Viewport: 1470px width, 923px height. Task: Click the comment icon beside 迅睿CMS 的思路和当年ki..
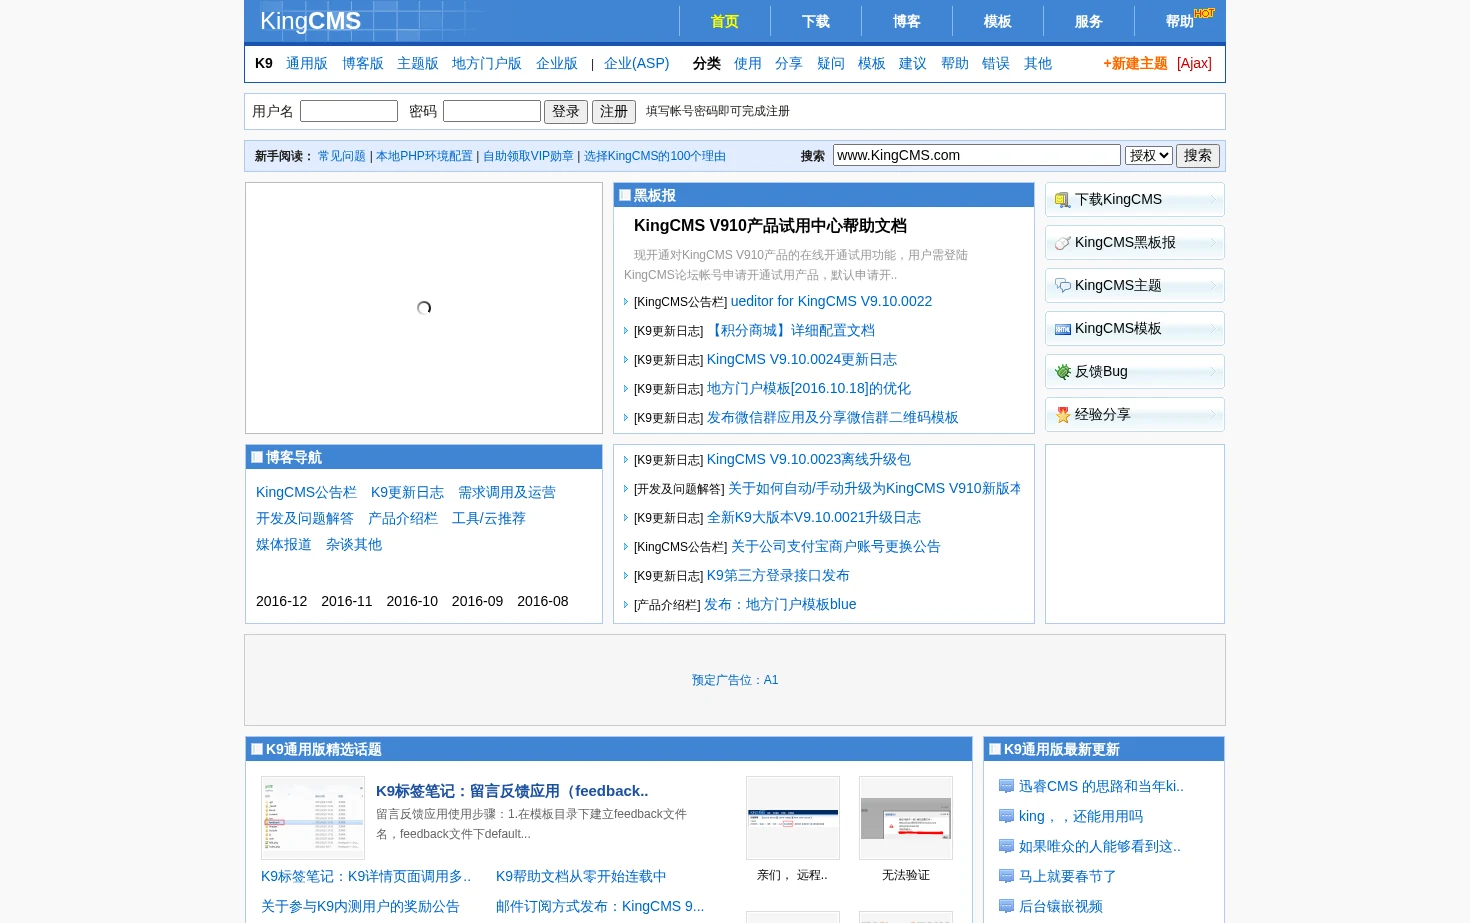pyautogui.click(x=1006, y=787)
